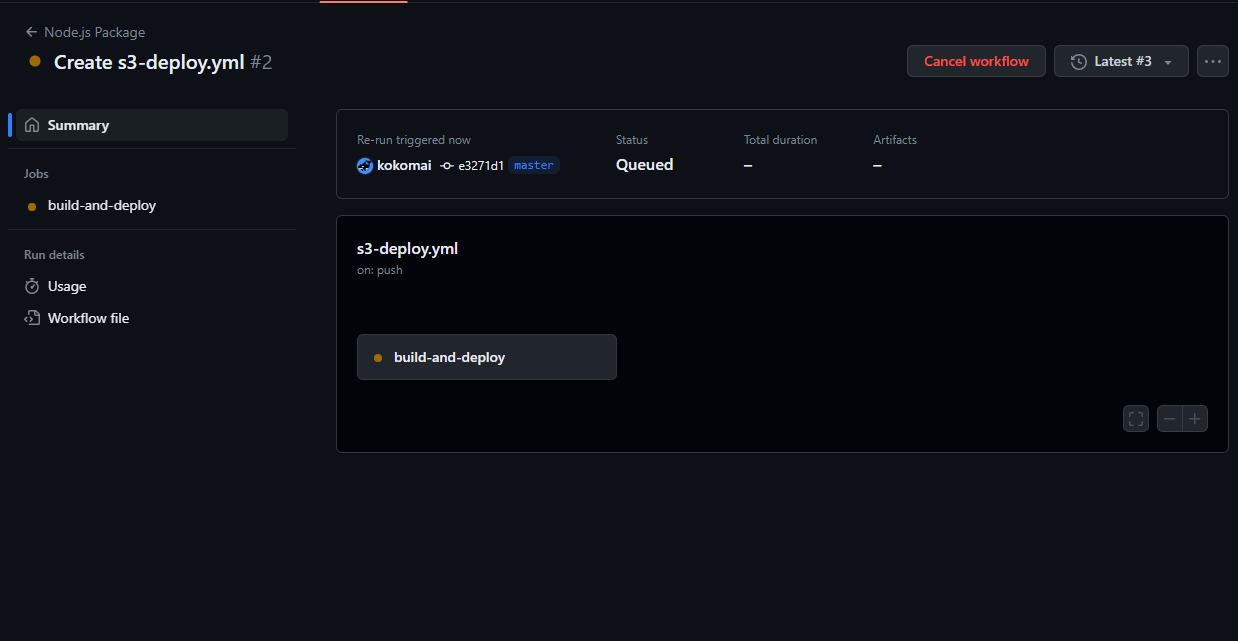1238x641 pixels.
Task: Click the 'Re-run triggered now' text
Action: pyautogui.click(x=414, y=140)
